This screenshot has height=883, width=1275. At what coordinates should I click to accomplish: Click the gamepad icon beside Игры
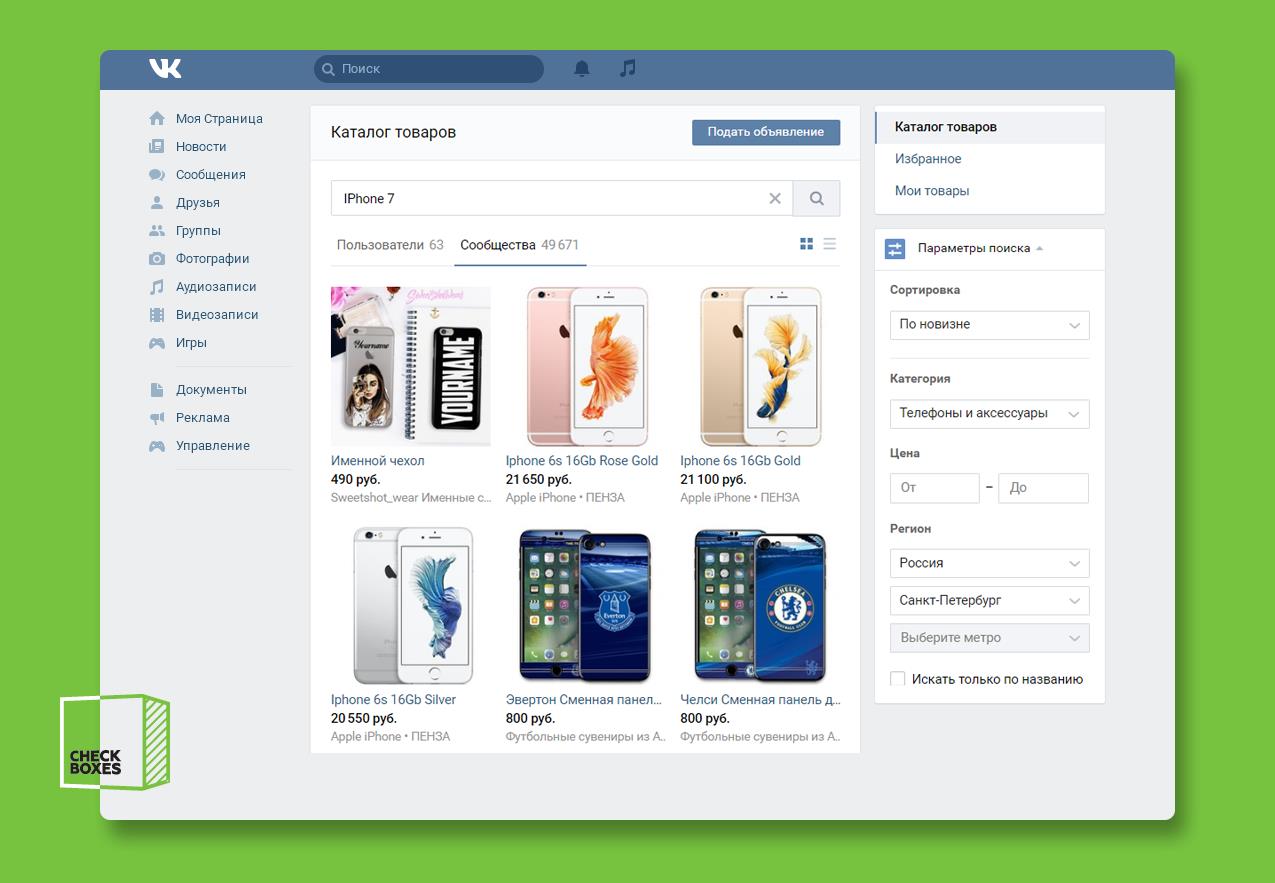point(157,342)
